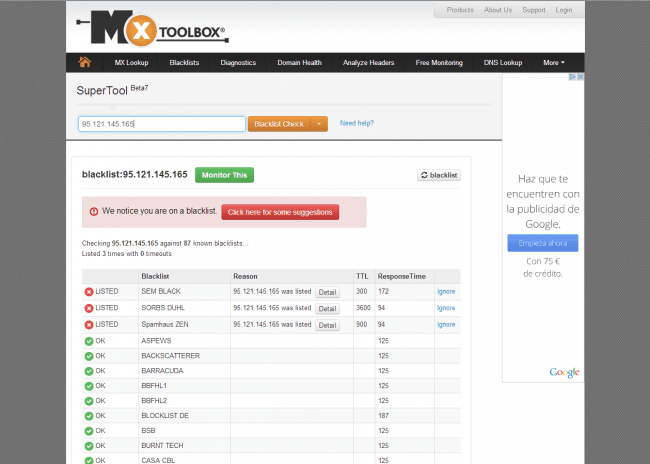
Task: Click the green OK icon for BBFHL2
Action: point(89,401)
